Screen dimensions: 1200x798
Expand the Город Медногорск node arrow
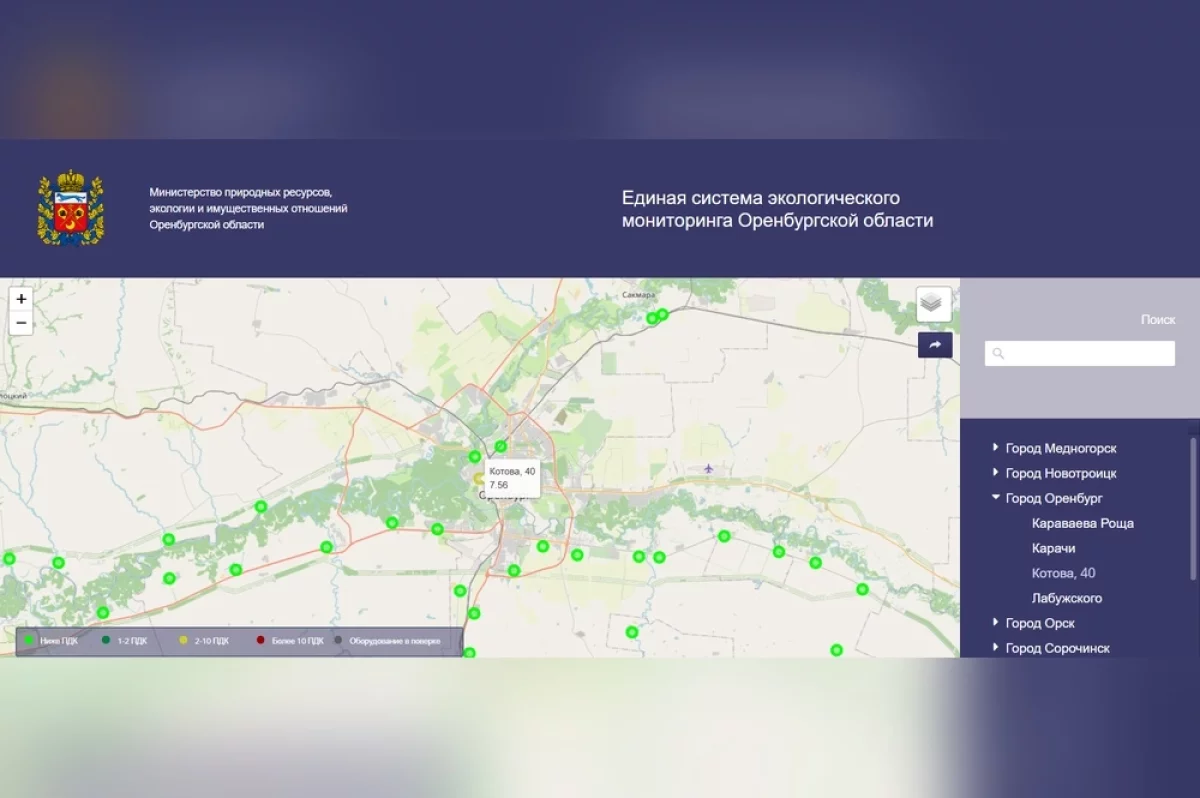coord(995,448)
